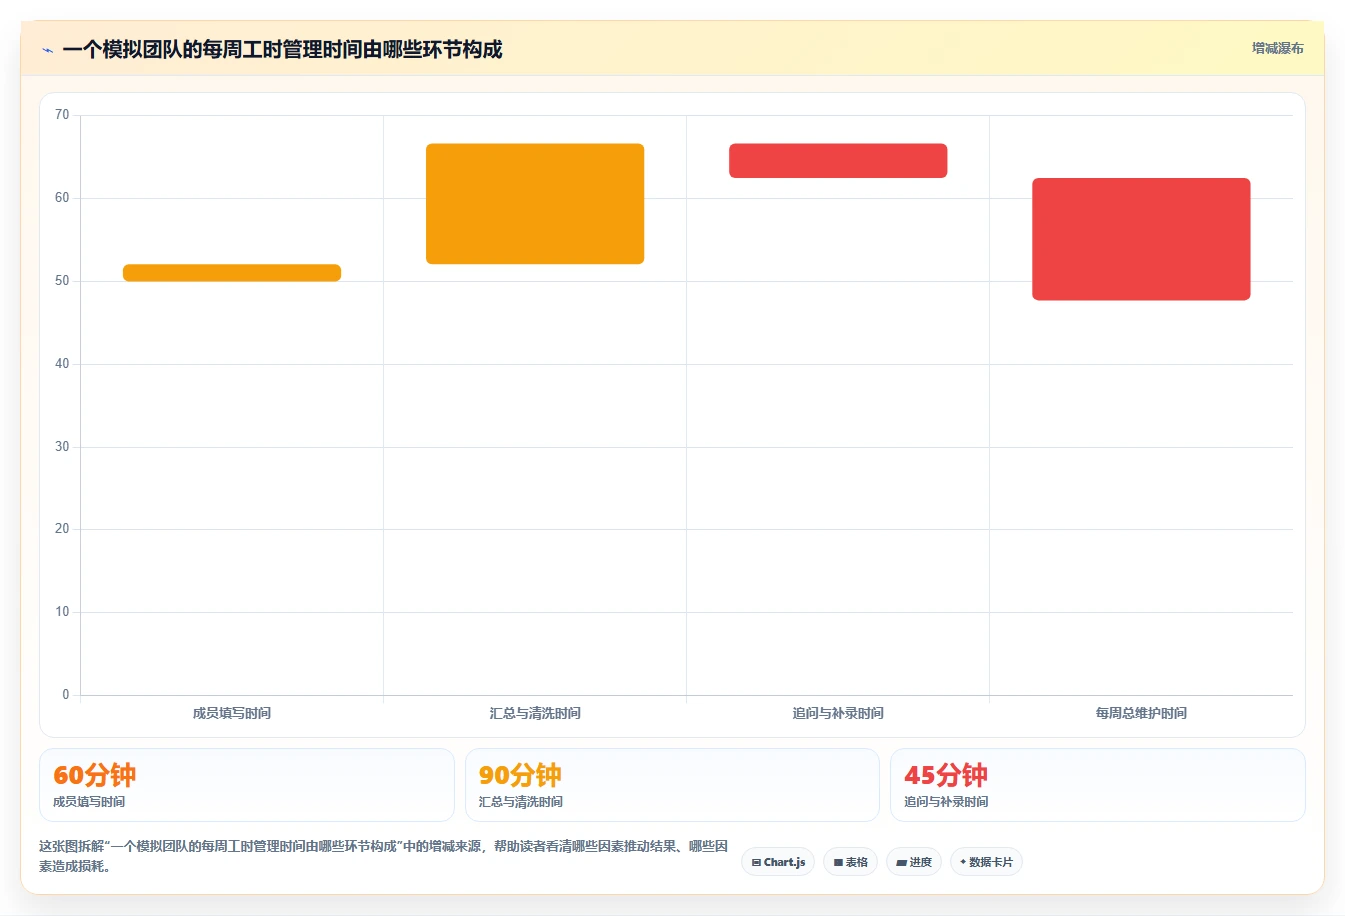Click the x-axis label 追问与补录时间

coord(838,713)
